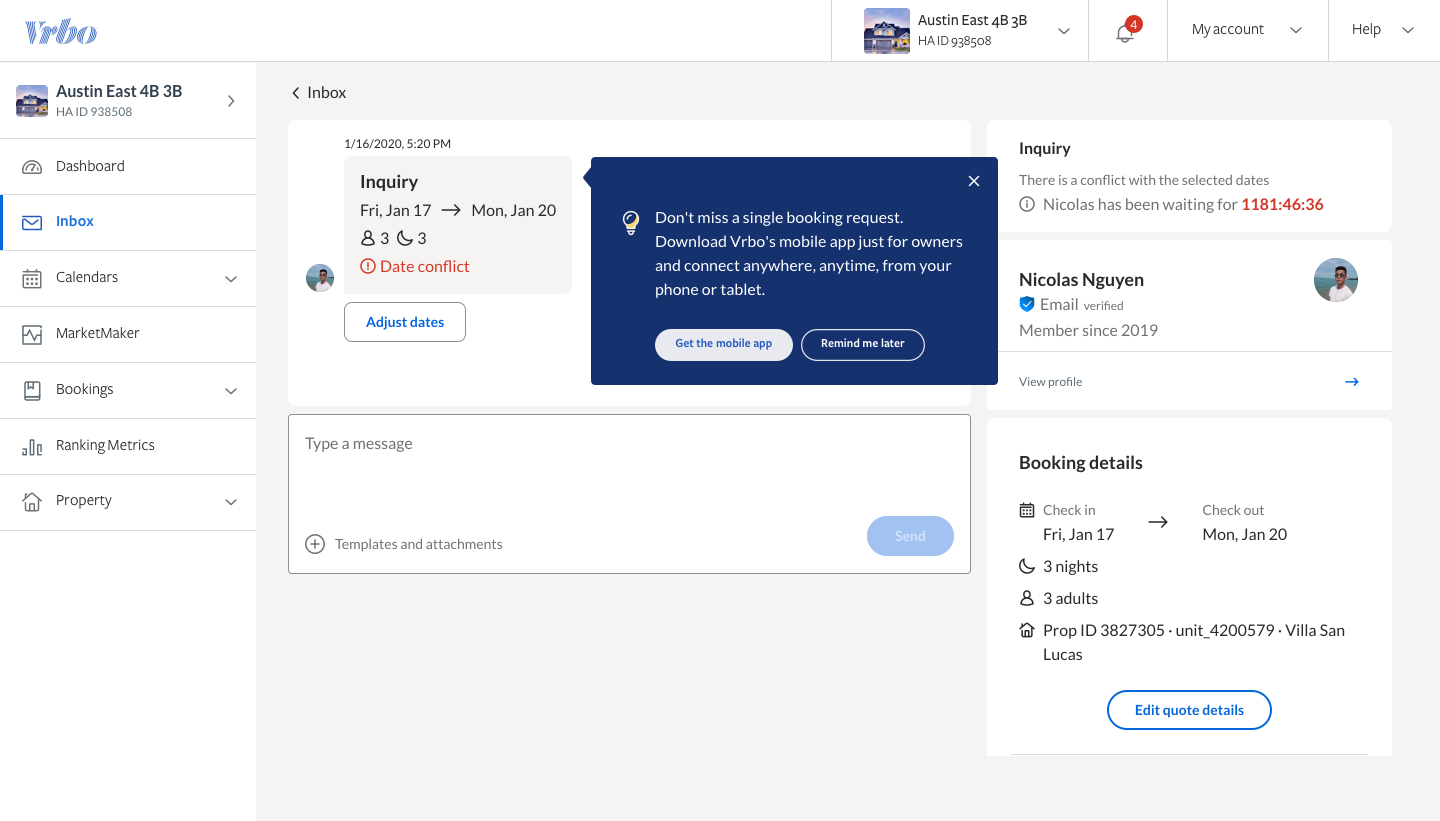Viewport: 1440px width, 821px height.
Task: Click the MarketMaker chart icon
Action: 32,334
